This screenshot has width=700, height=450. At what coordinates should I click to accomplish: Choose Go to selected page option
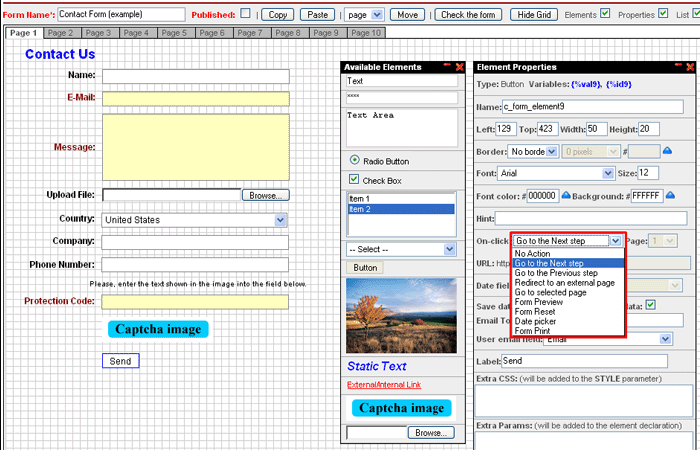(568, 292)
